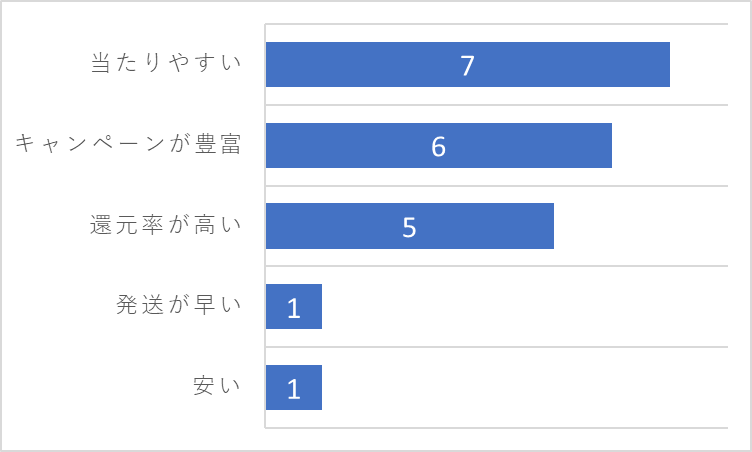
Task: Select the 安い bar with value 1
Action: [294, 388]
